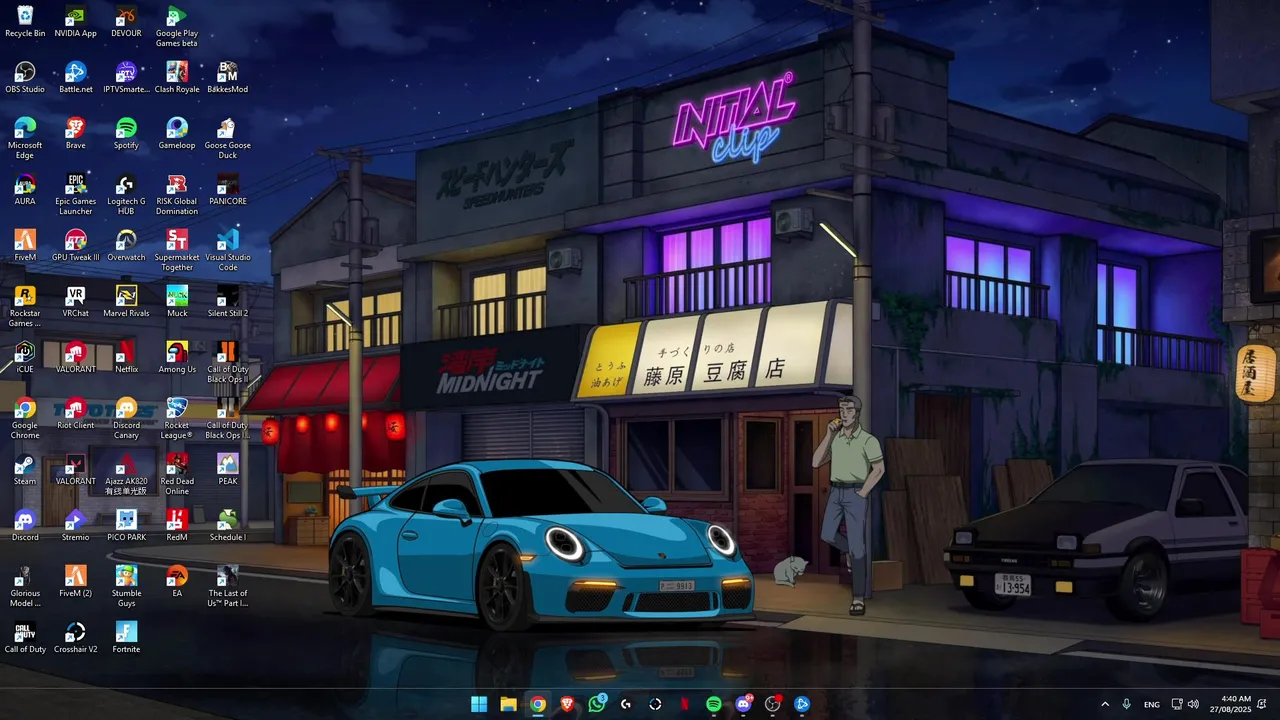The image size is (1280, 720).
Task: Open Google Play Games beta shortcut
Action: [x=177, y=26]
